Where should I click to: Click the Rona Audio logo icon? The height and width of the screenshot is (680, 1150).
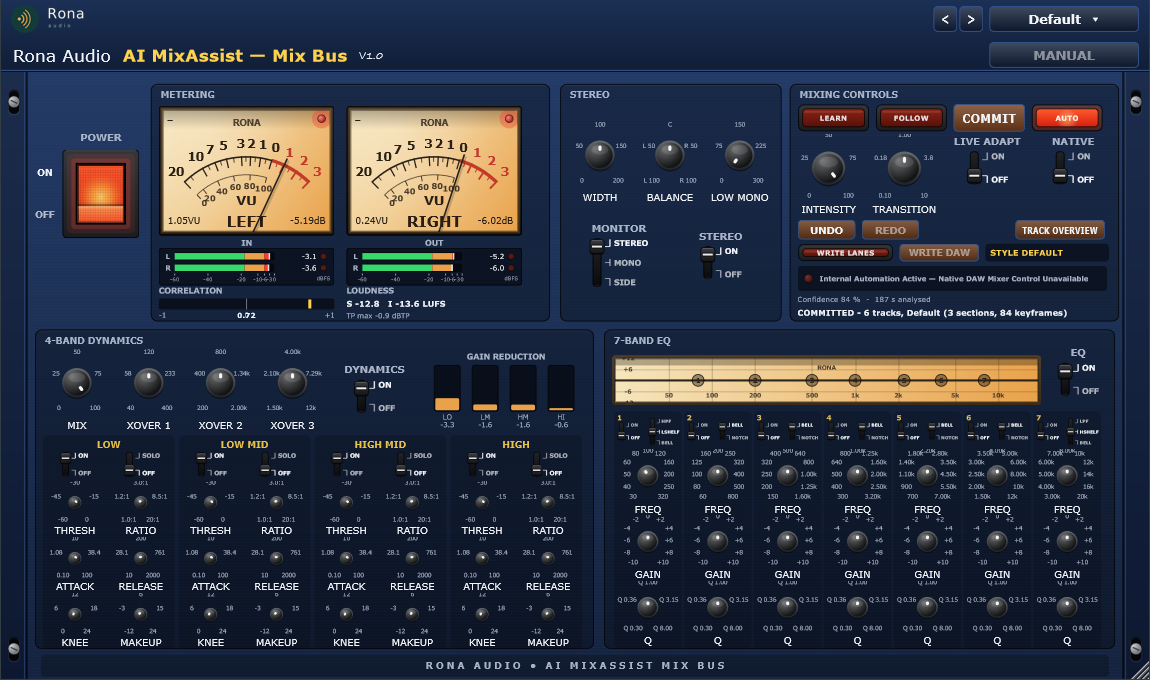tap(25, 18)
